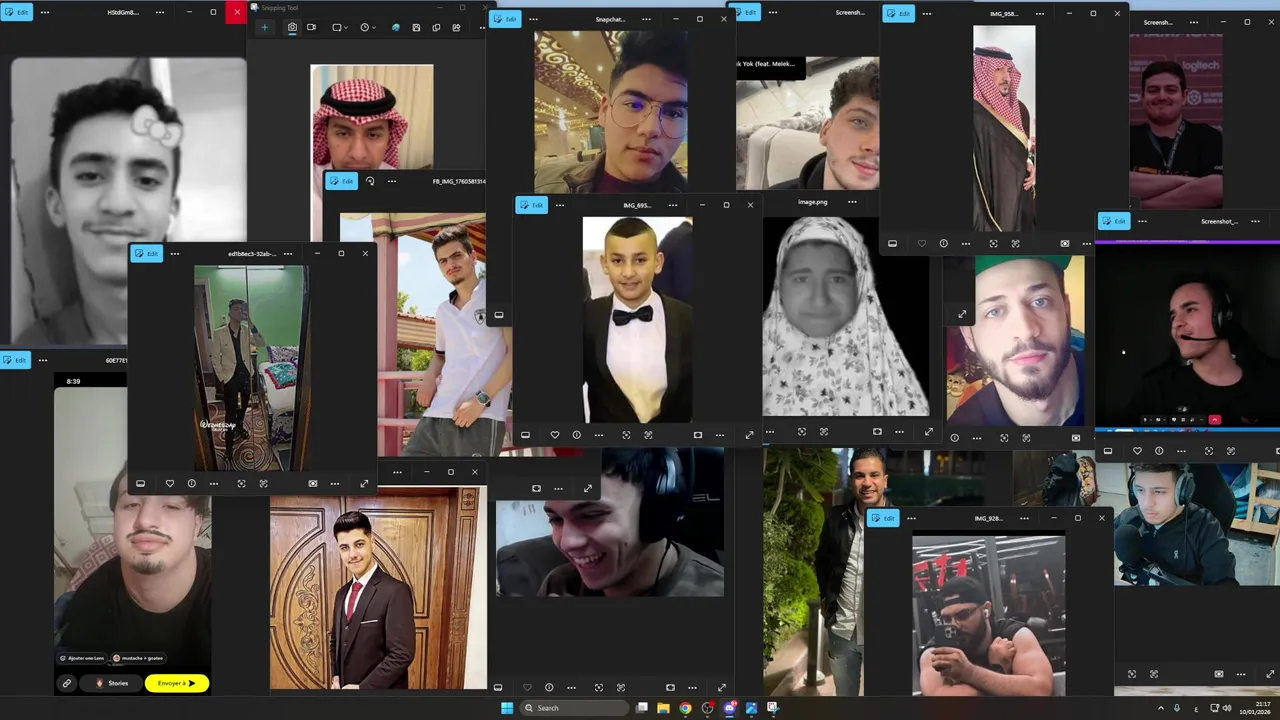Image resolution: width=1280 pixels, height=720 pixels.
Task: Enter fullscreen in IMG_695 window
Action: click(749, 435)
